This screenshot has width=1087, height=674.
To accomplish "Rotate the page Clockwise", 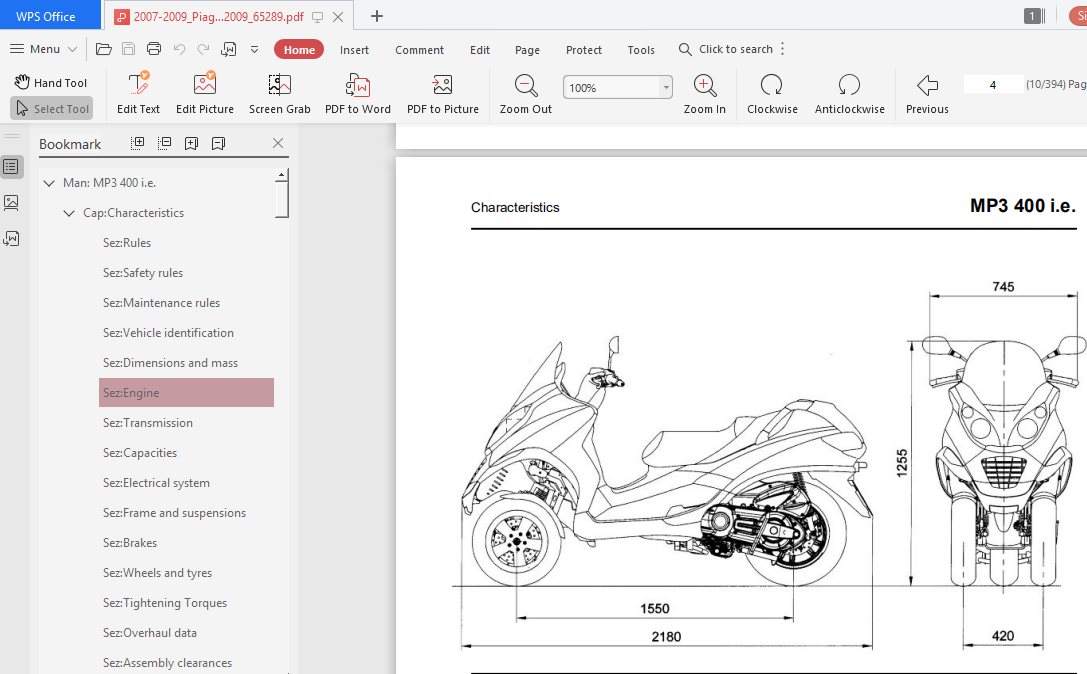I will (772, 93).
